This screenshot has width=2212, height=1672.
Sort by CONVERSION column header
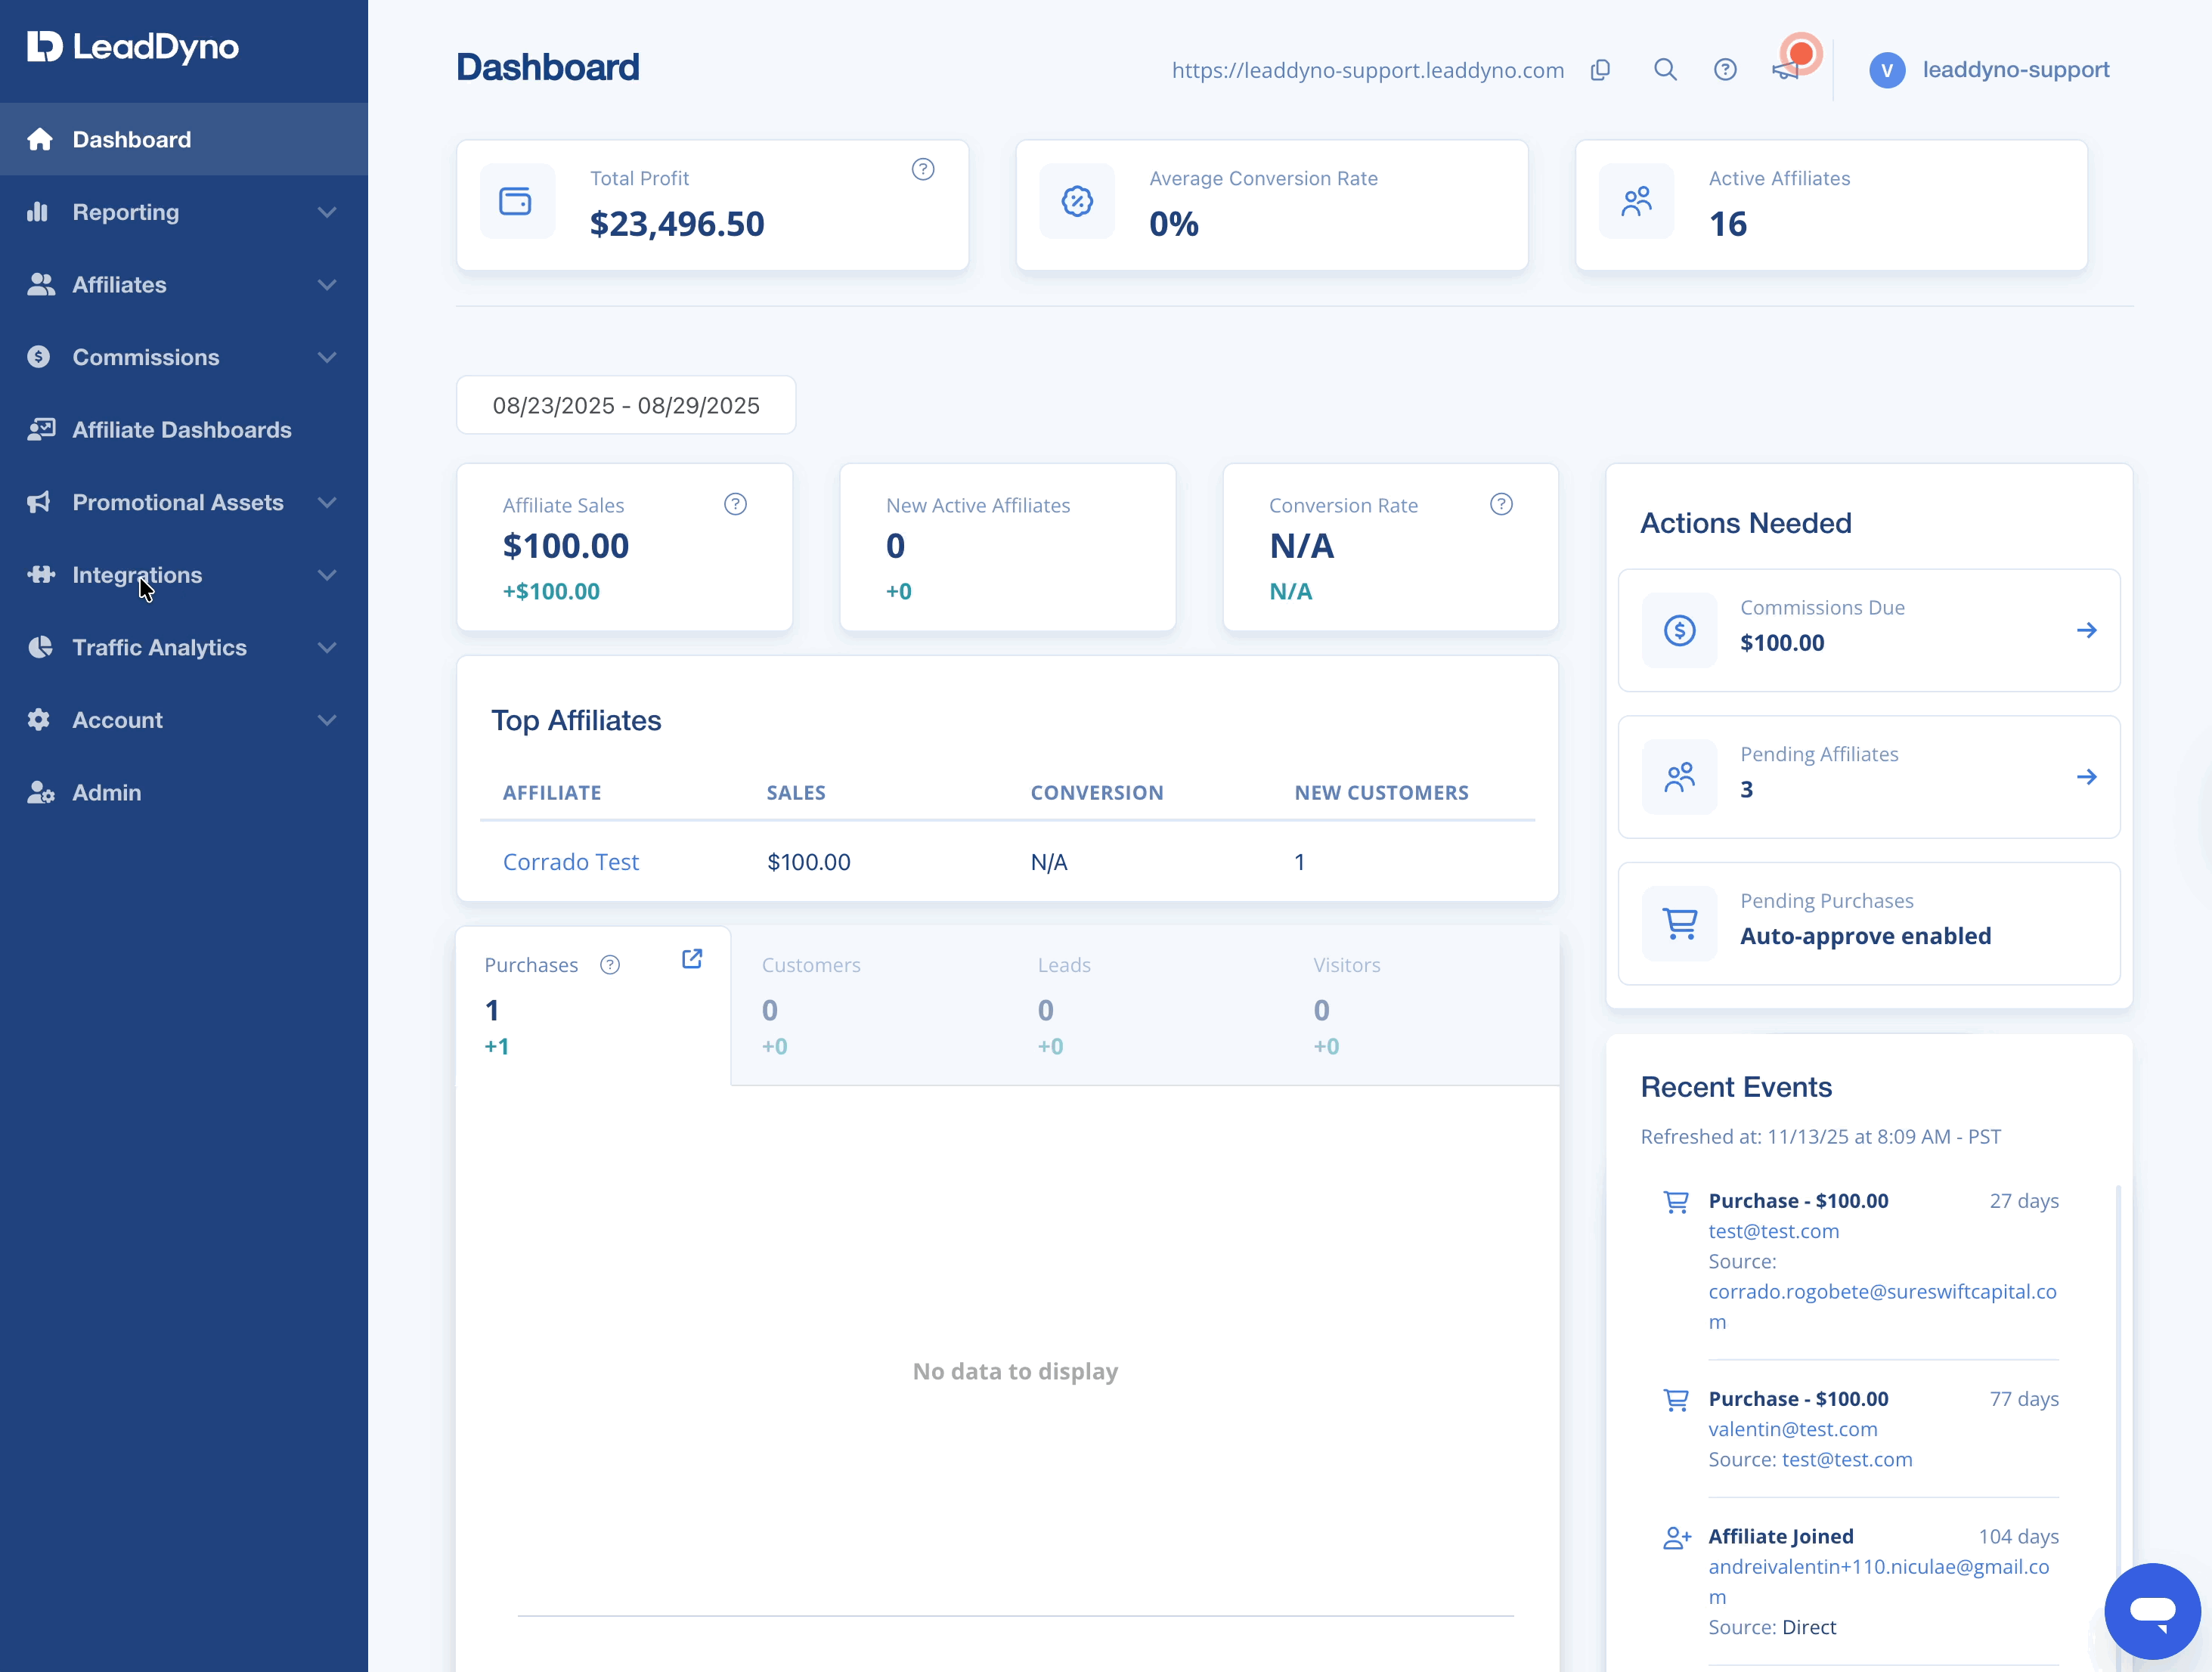coord(1097,793)
